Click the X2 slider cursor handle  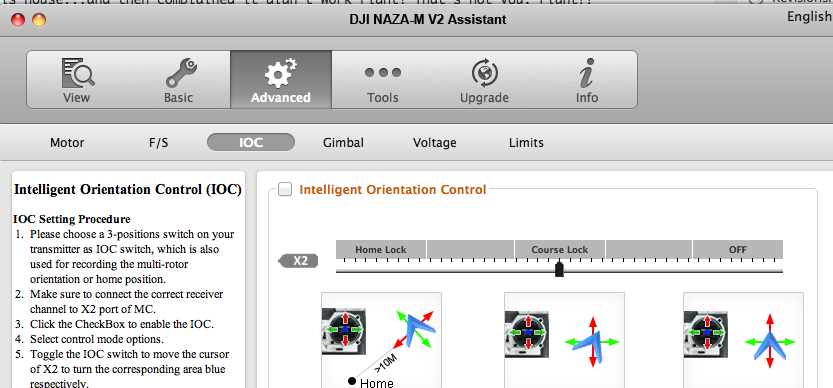(559, 268)
